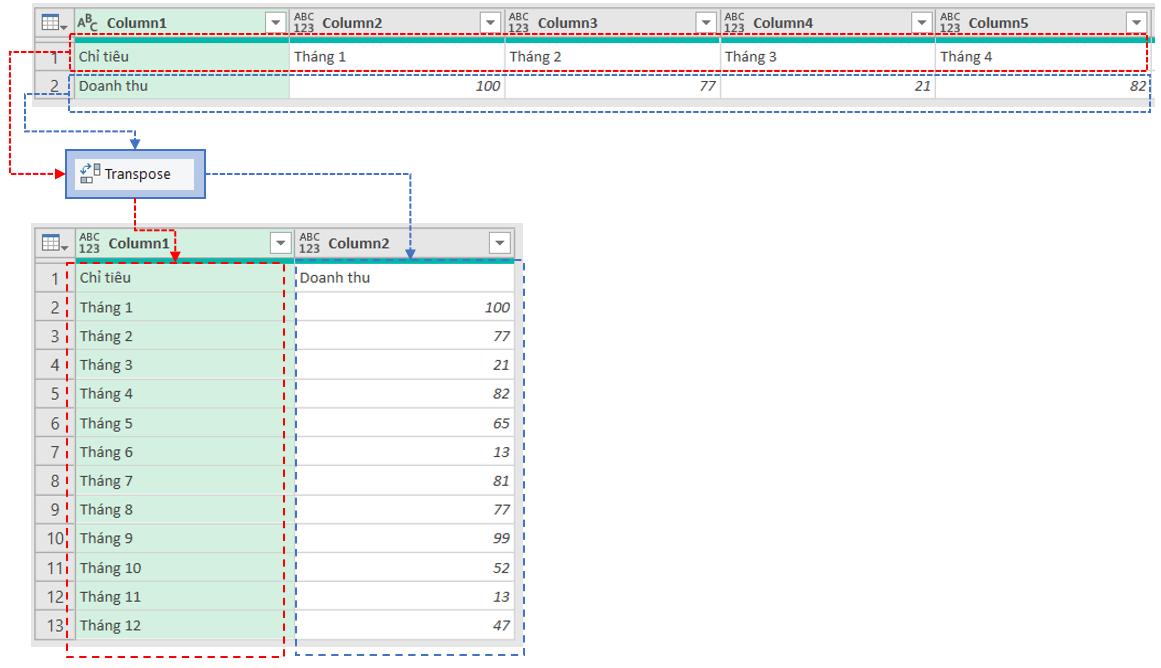
Task: Click the 'Tháng 8' cell
Action: pos(184,510)
